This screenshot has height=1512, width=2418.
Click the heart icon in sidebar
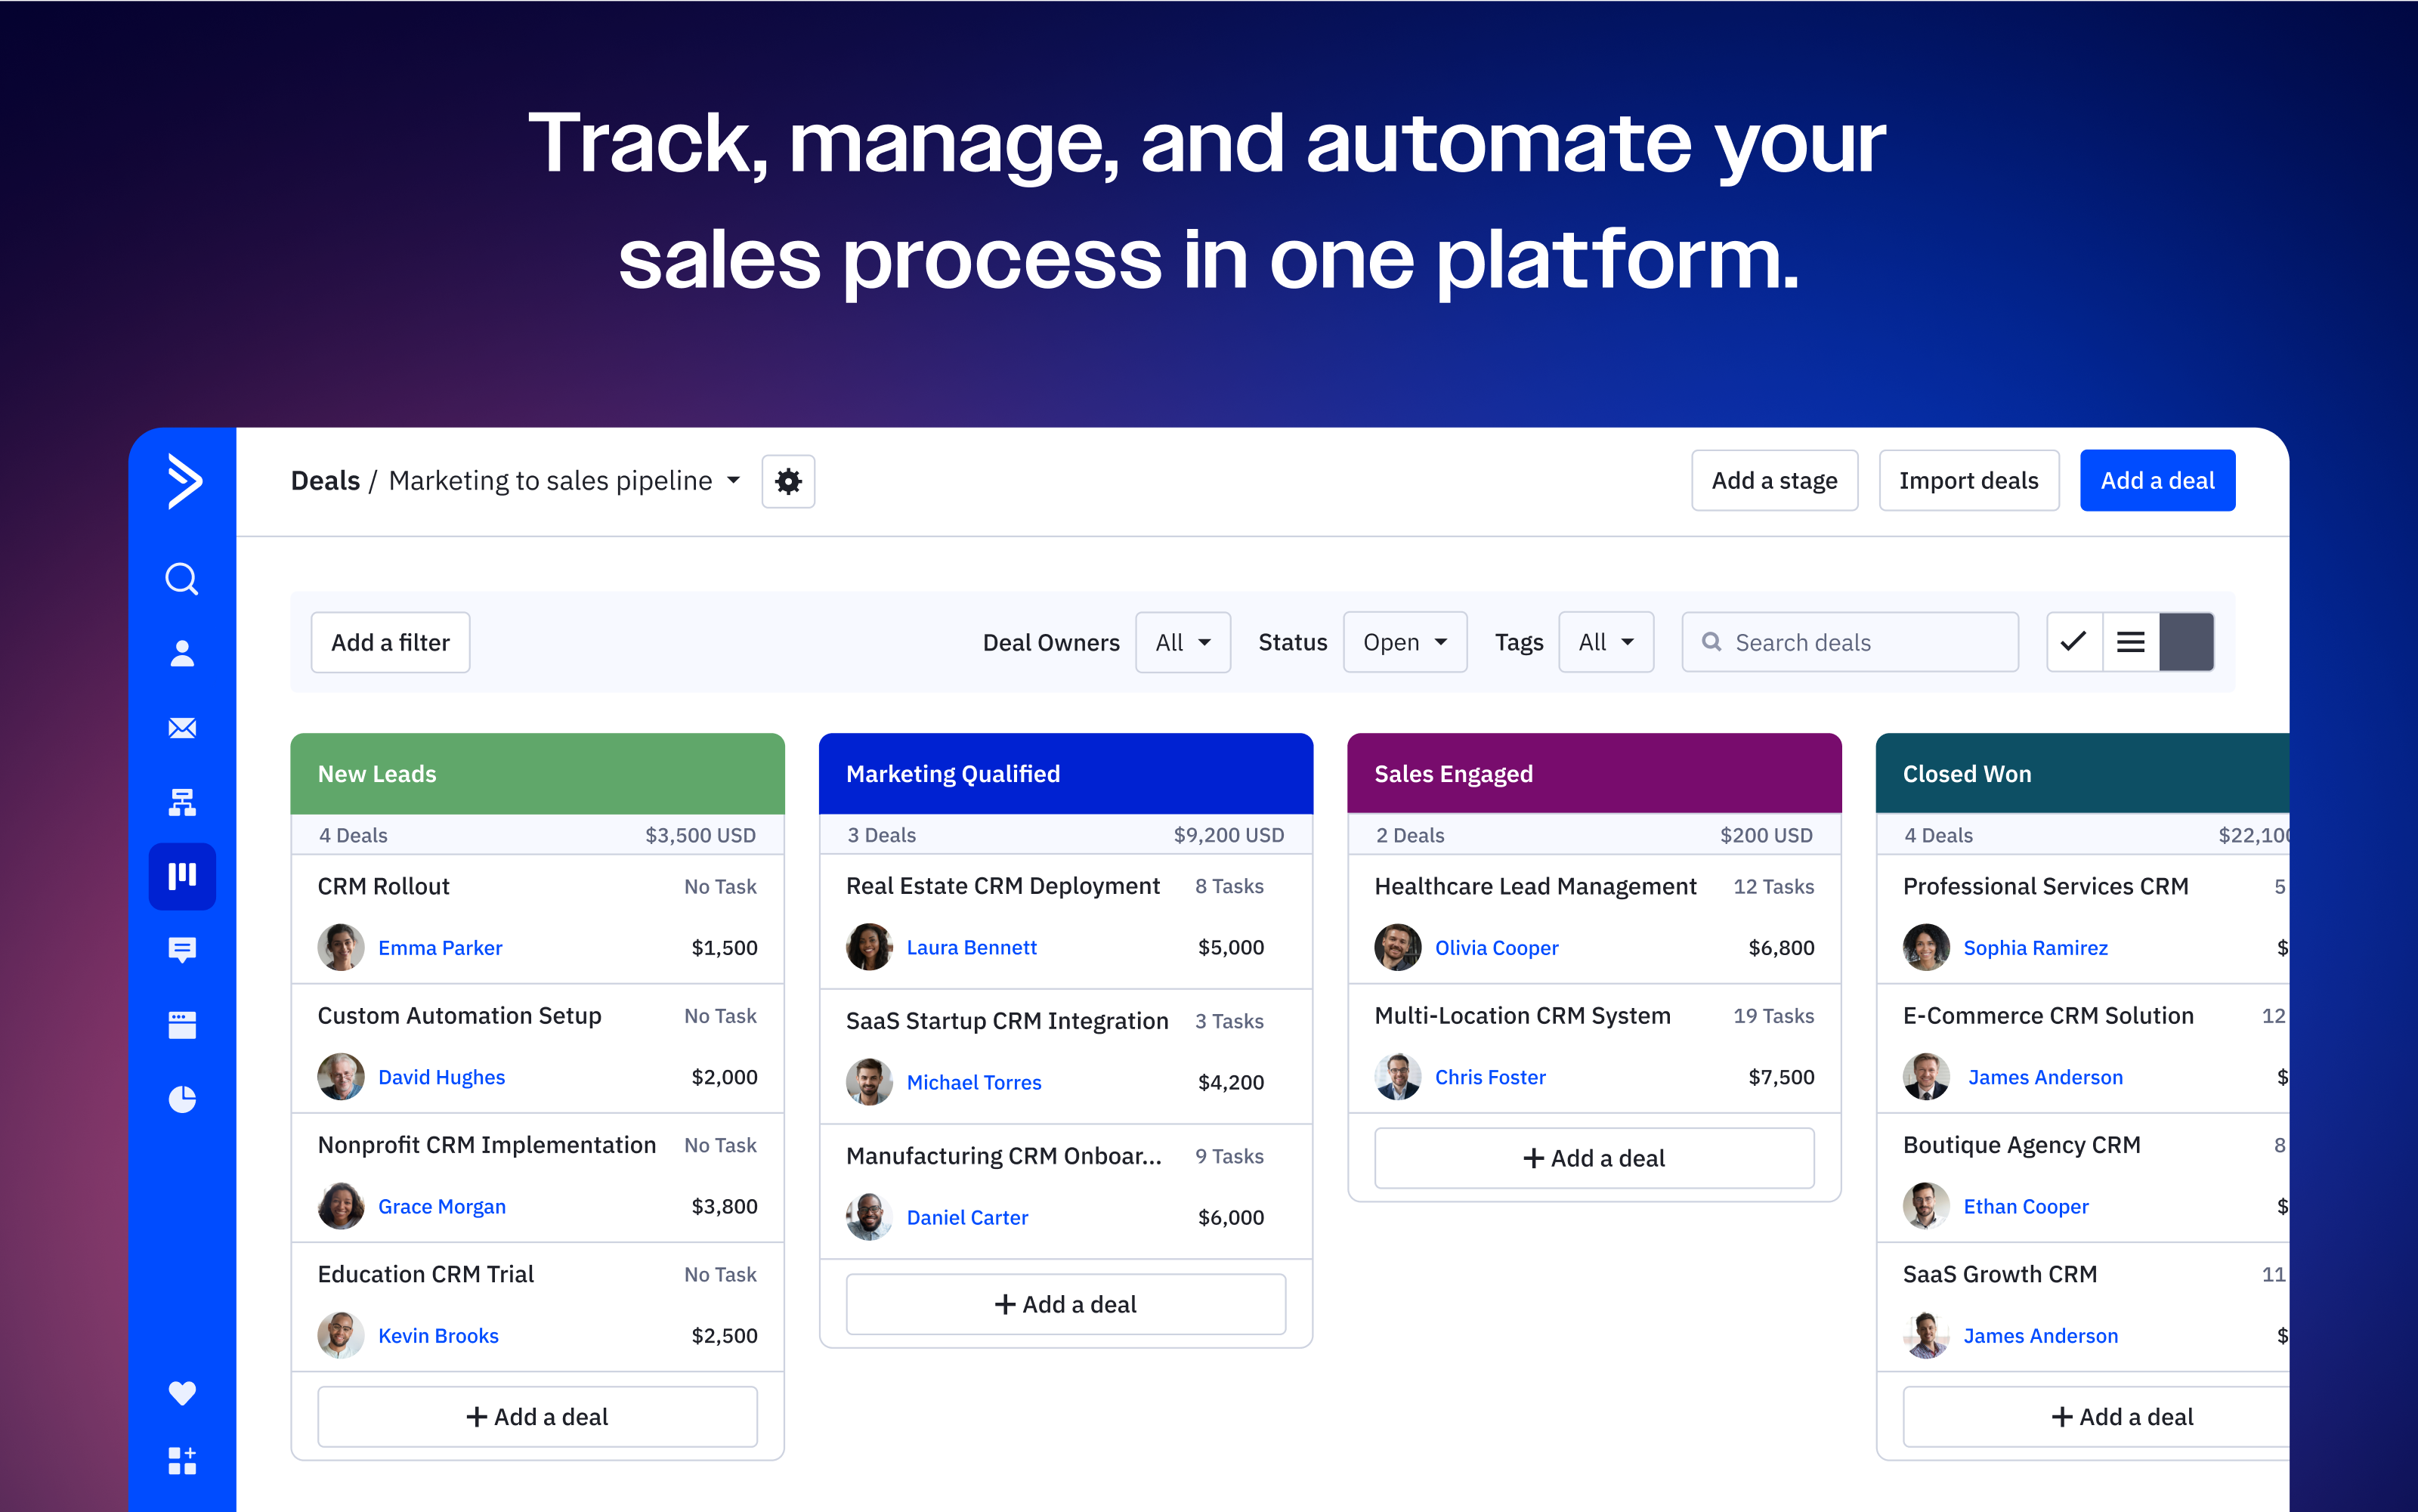pyautogui.click(x=181, y=1392)
